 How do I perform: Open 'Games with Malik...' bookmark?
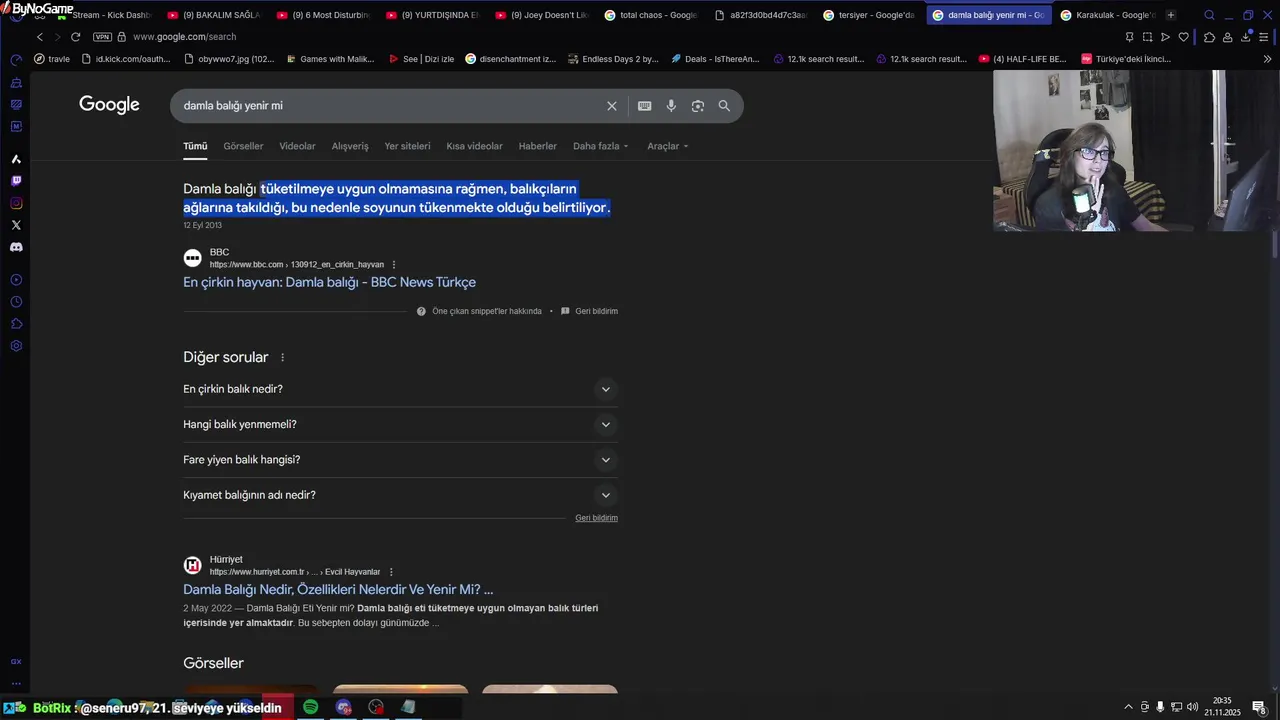coord(329,59)
